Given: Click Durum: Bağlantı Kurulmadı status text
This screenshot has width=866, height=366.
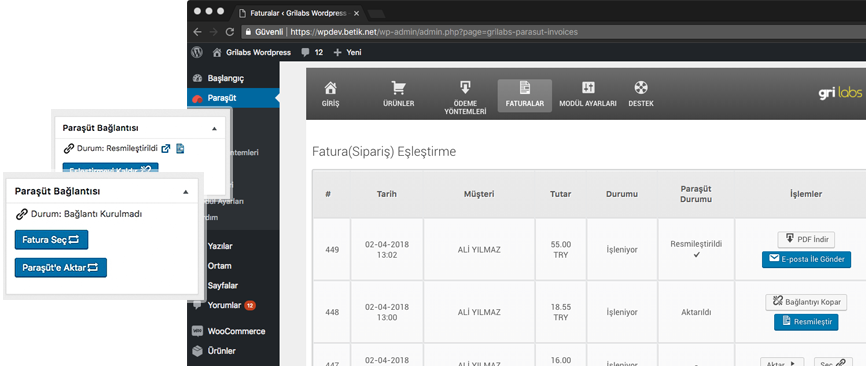Looking at the screenshot, I should click(x=86, y=214).
